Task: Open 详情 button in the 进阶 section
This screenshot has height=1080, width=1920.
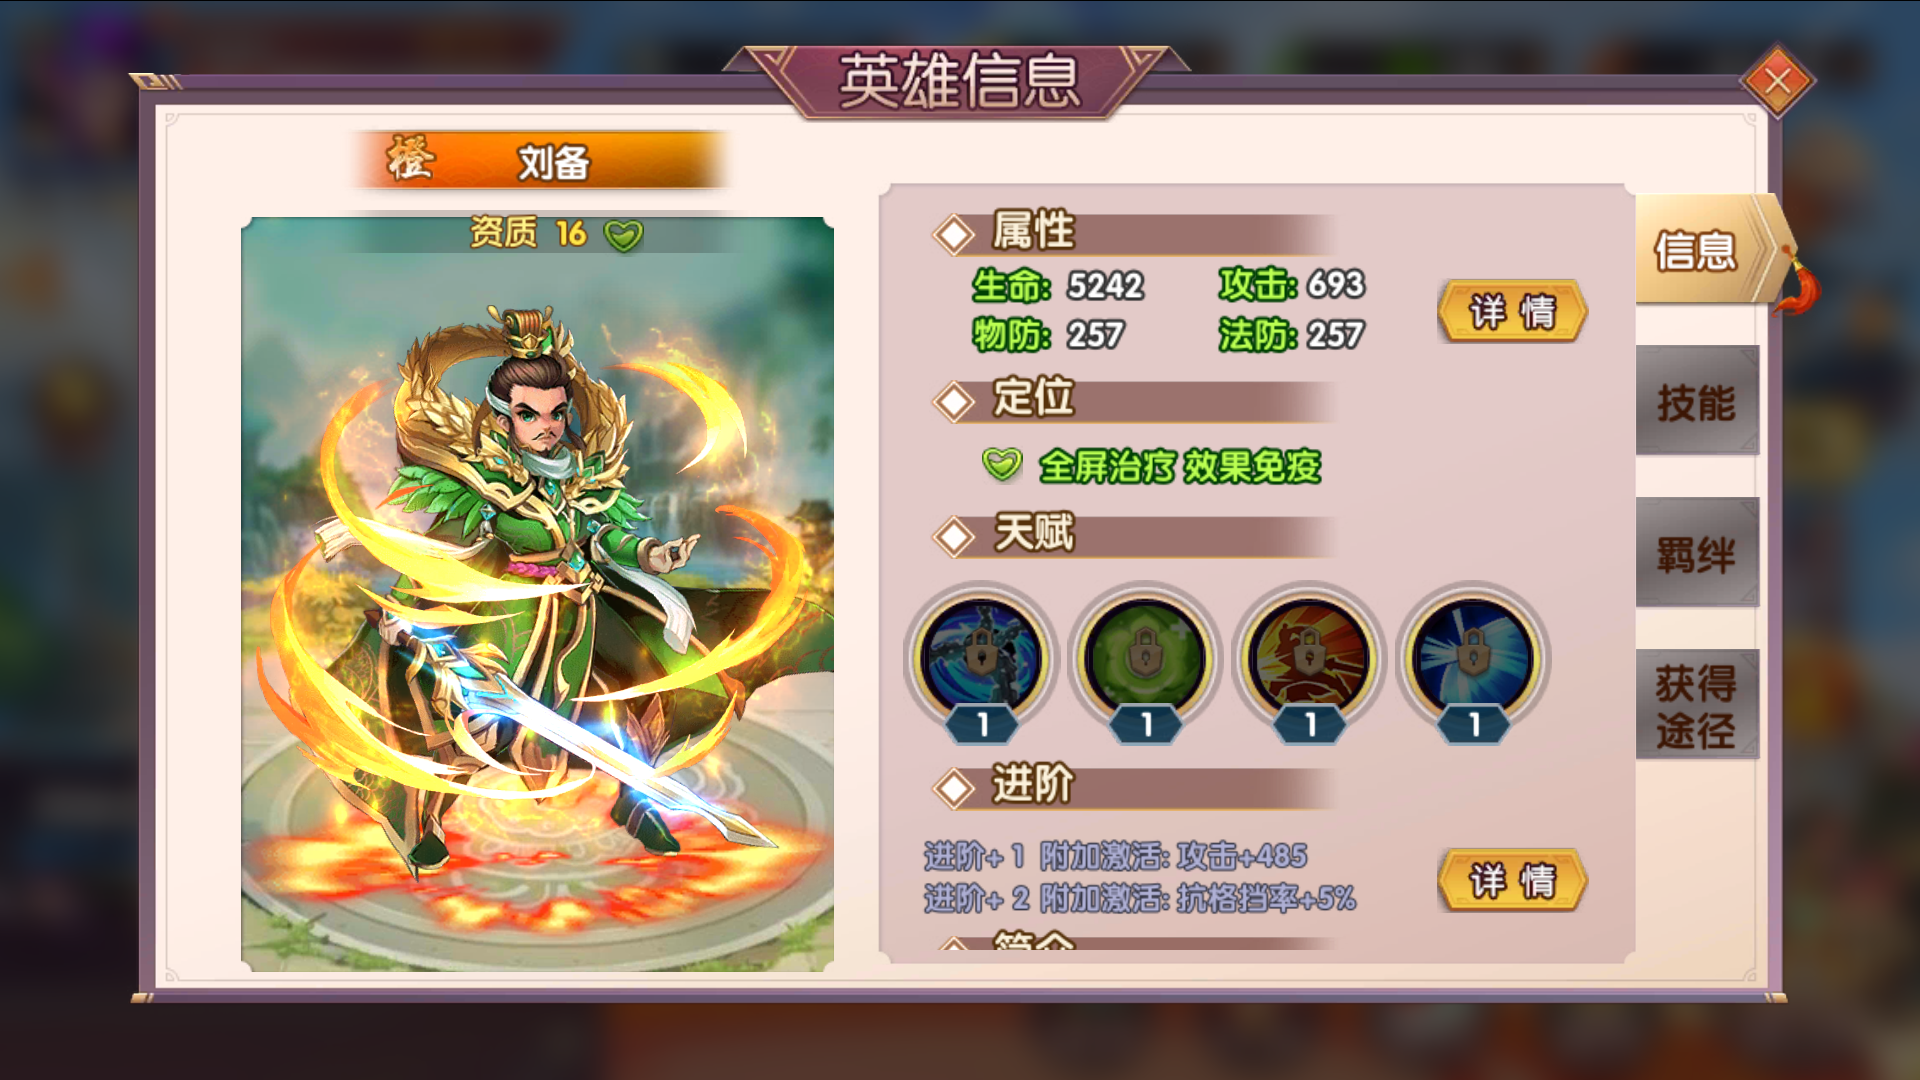Action: coord(1513,880)
